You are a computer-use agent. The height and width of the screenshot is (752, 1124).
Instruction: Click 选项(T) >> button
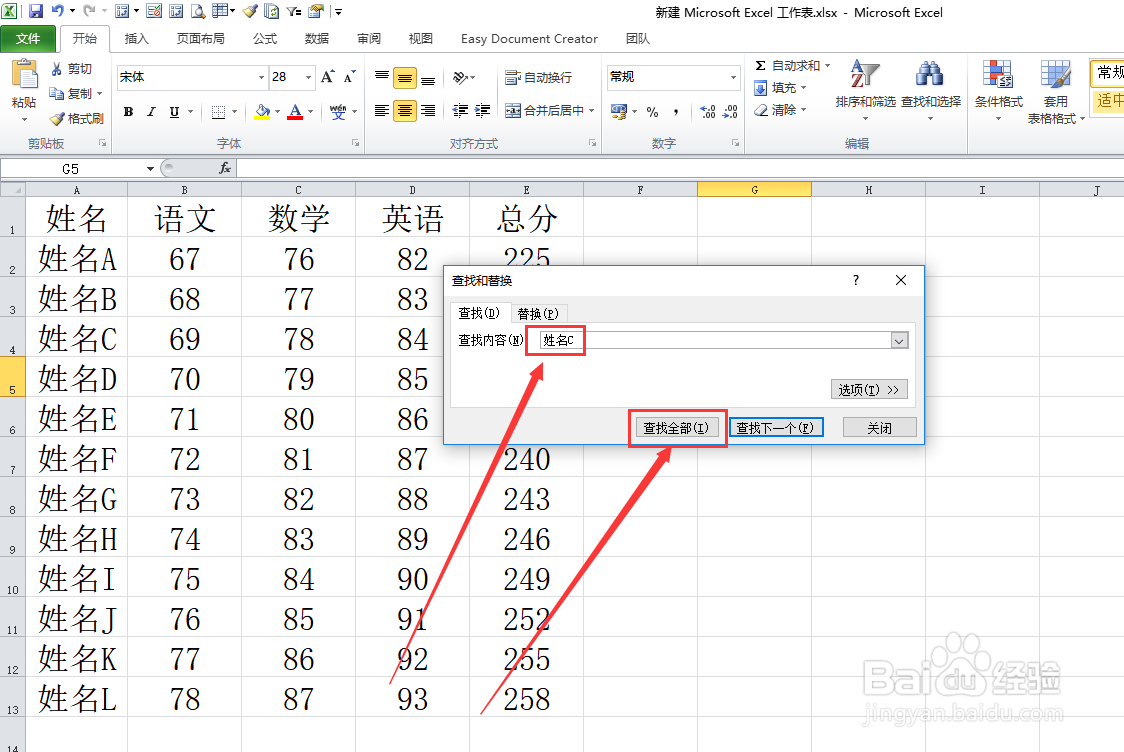[x=869, y=389]
